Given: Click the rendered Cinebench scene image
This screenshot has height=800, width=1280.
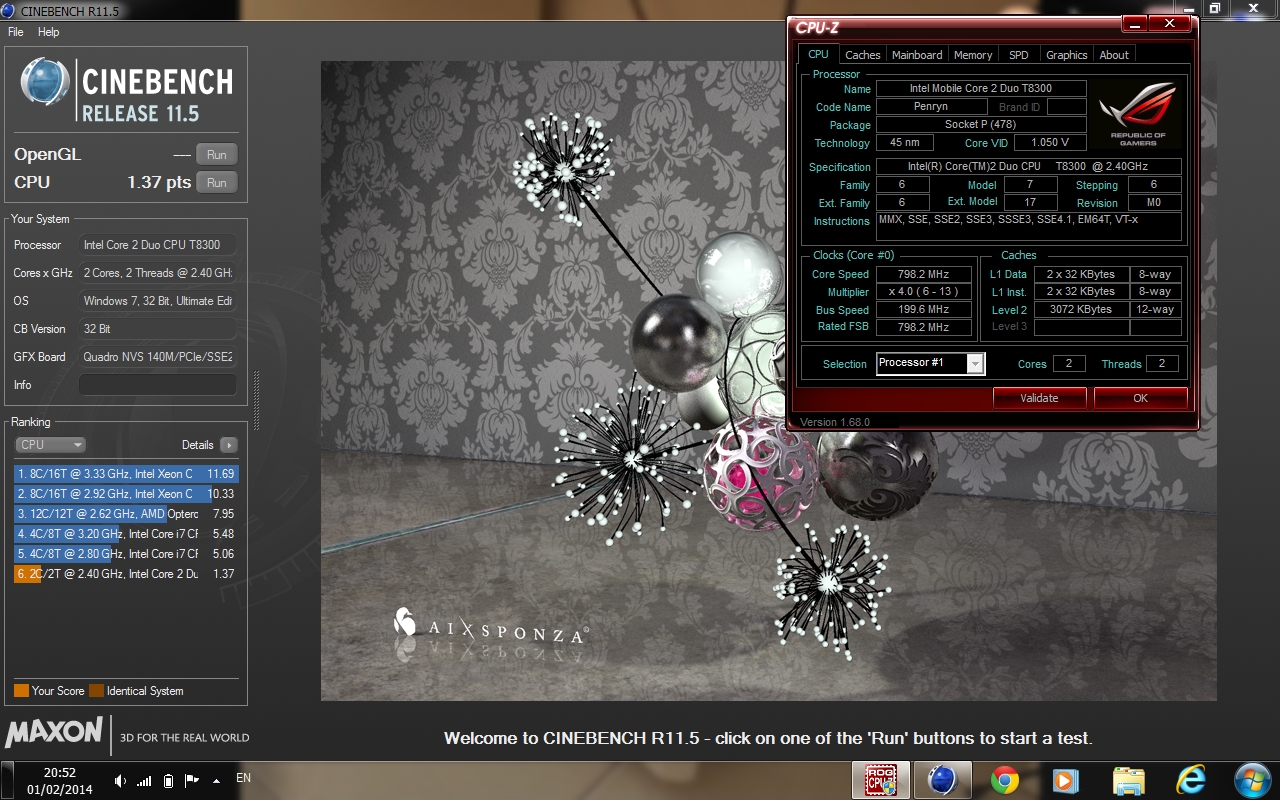Looking at the screenshot, I should [x=768, y=381].
